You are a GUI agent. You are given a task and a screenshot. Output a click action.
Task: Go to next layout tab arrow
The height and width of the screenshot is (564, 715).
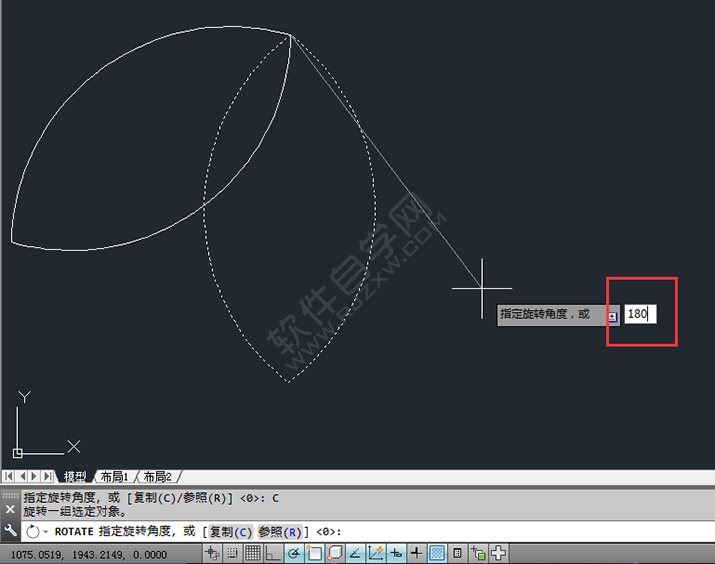tap(34, 476)
